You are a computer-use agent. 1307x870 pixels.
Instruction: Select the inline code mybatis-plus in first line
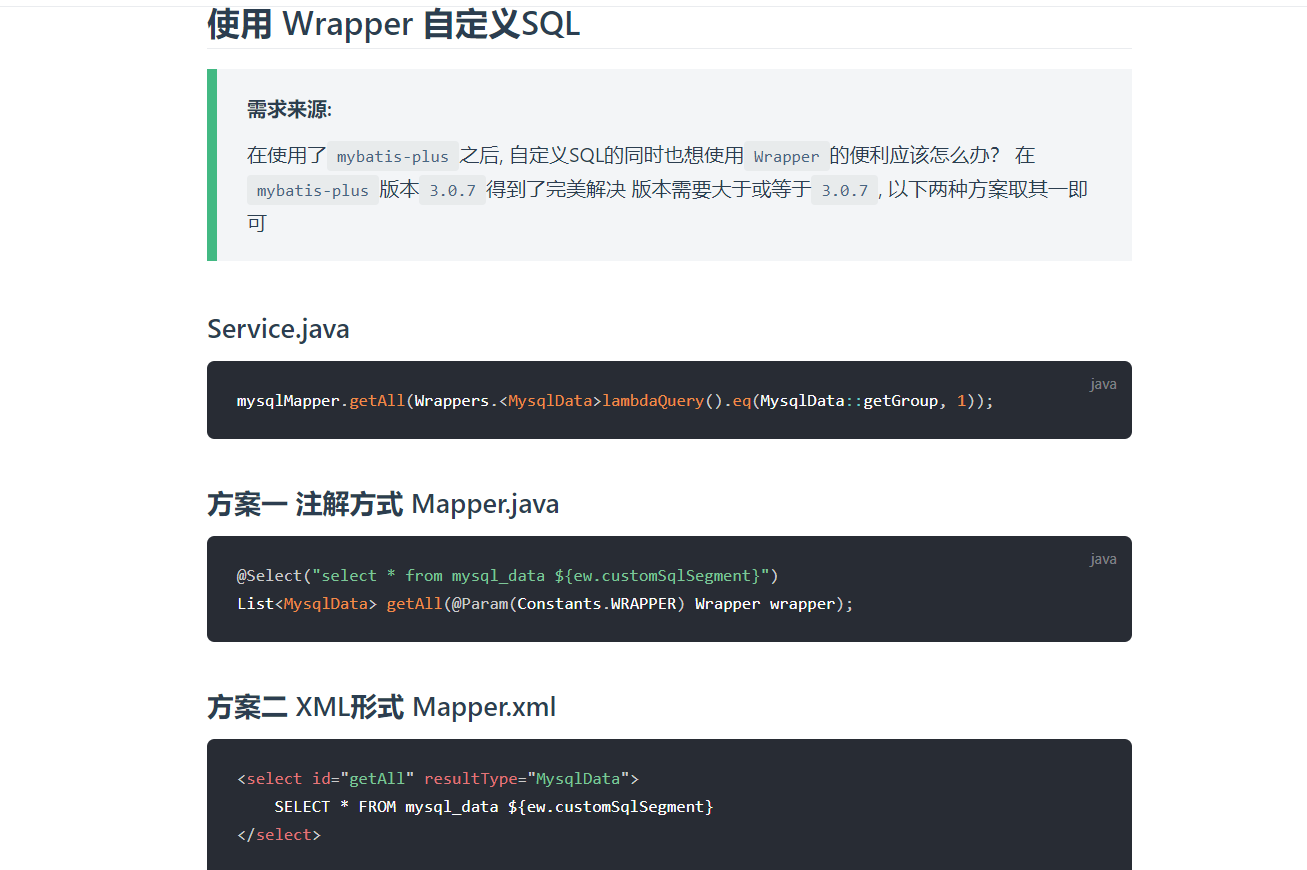pyautogui.click(x=392, y=156)
